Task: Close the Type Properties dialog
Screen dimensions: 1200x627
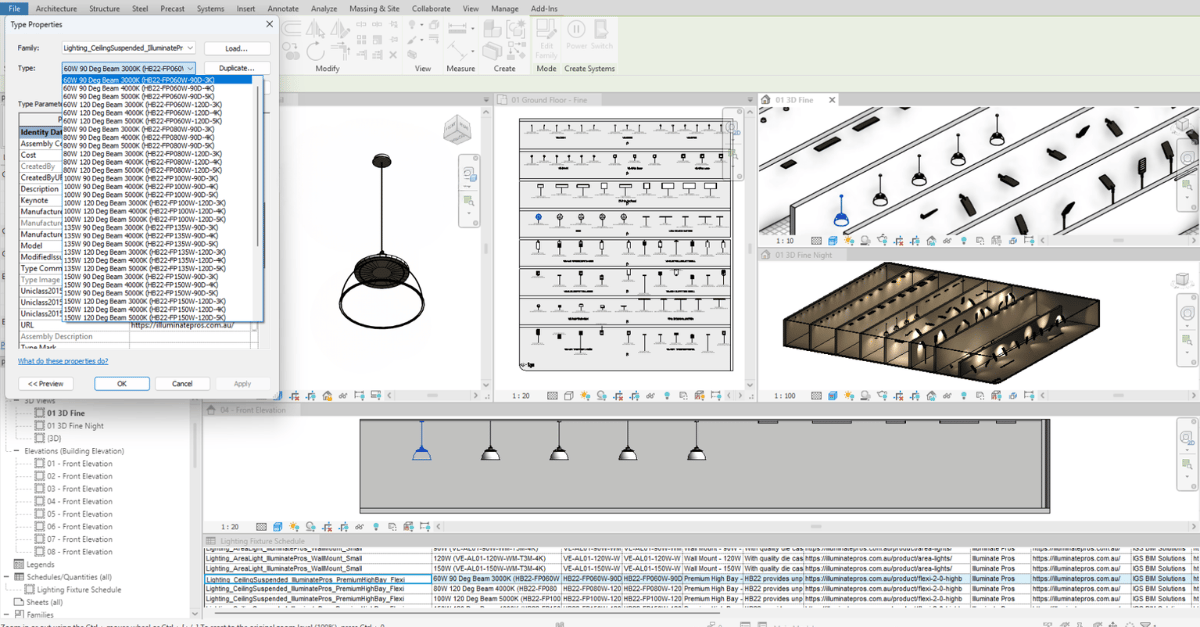Action: tap(269, 24)
